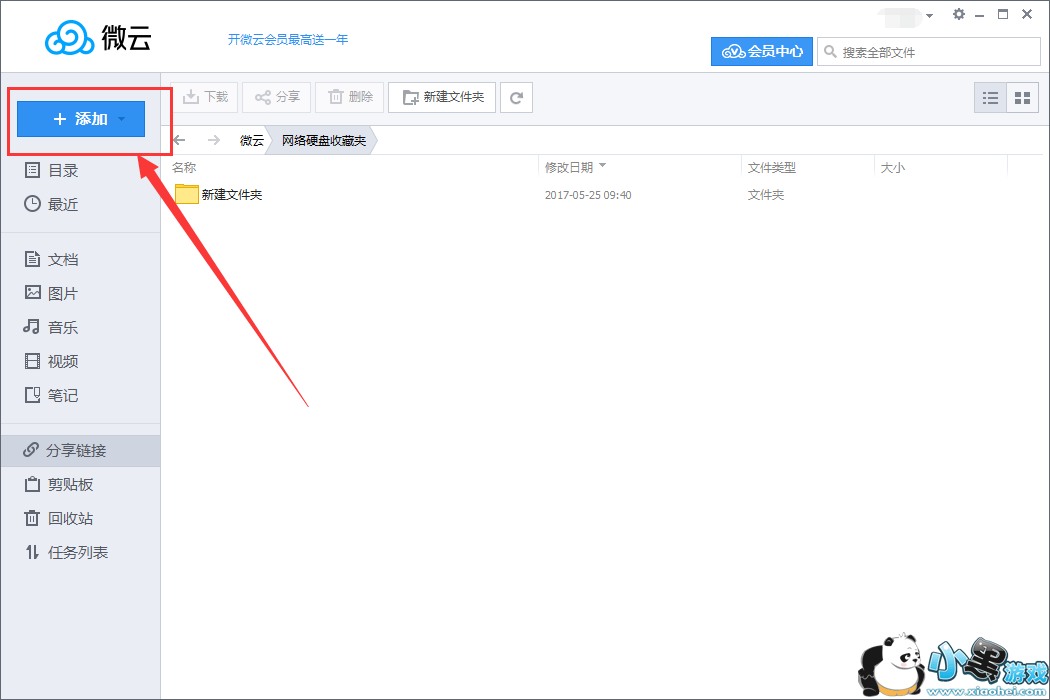Image resolution: width=1050 pixels, height=700 pixels.
Task: Expand the account dropdown arrow
Action: (929, 16)
